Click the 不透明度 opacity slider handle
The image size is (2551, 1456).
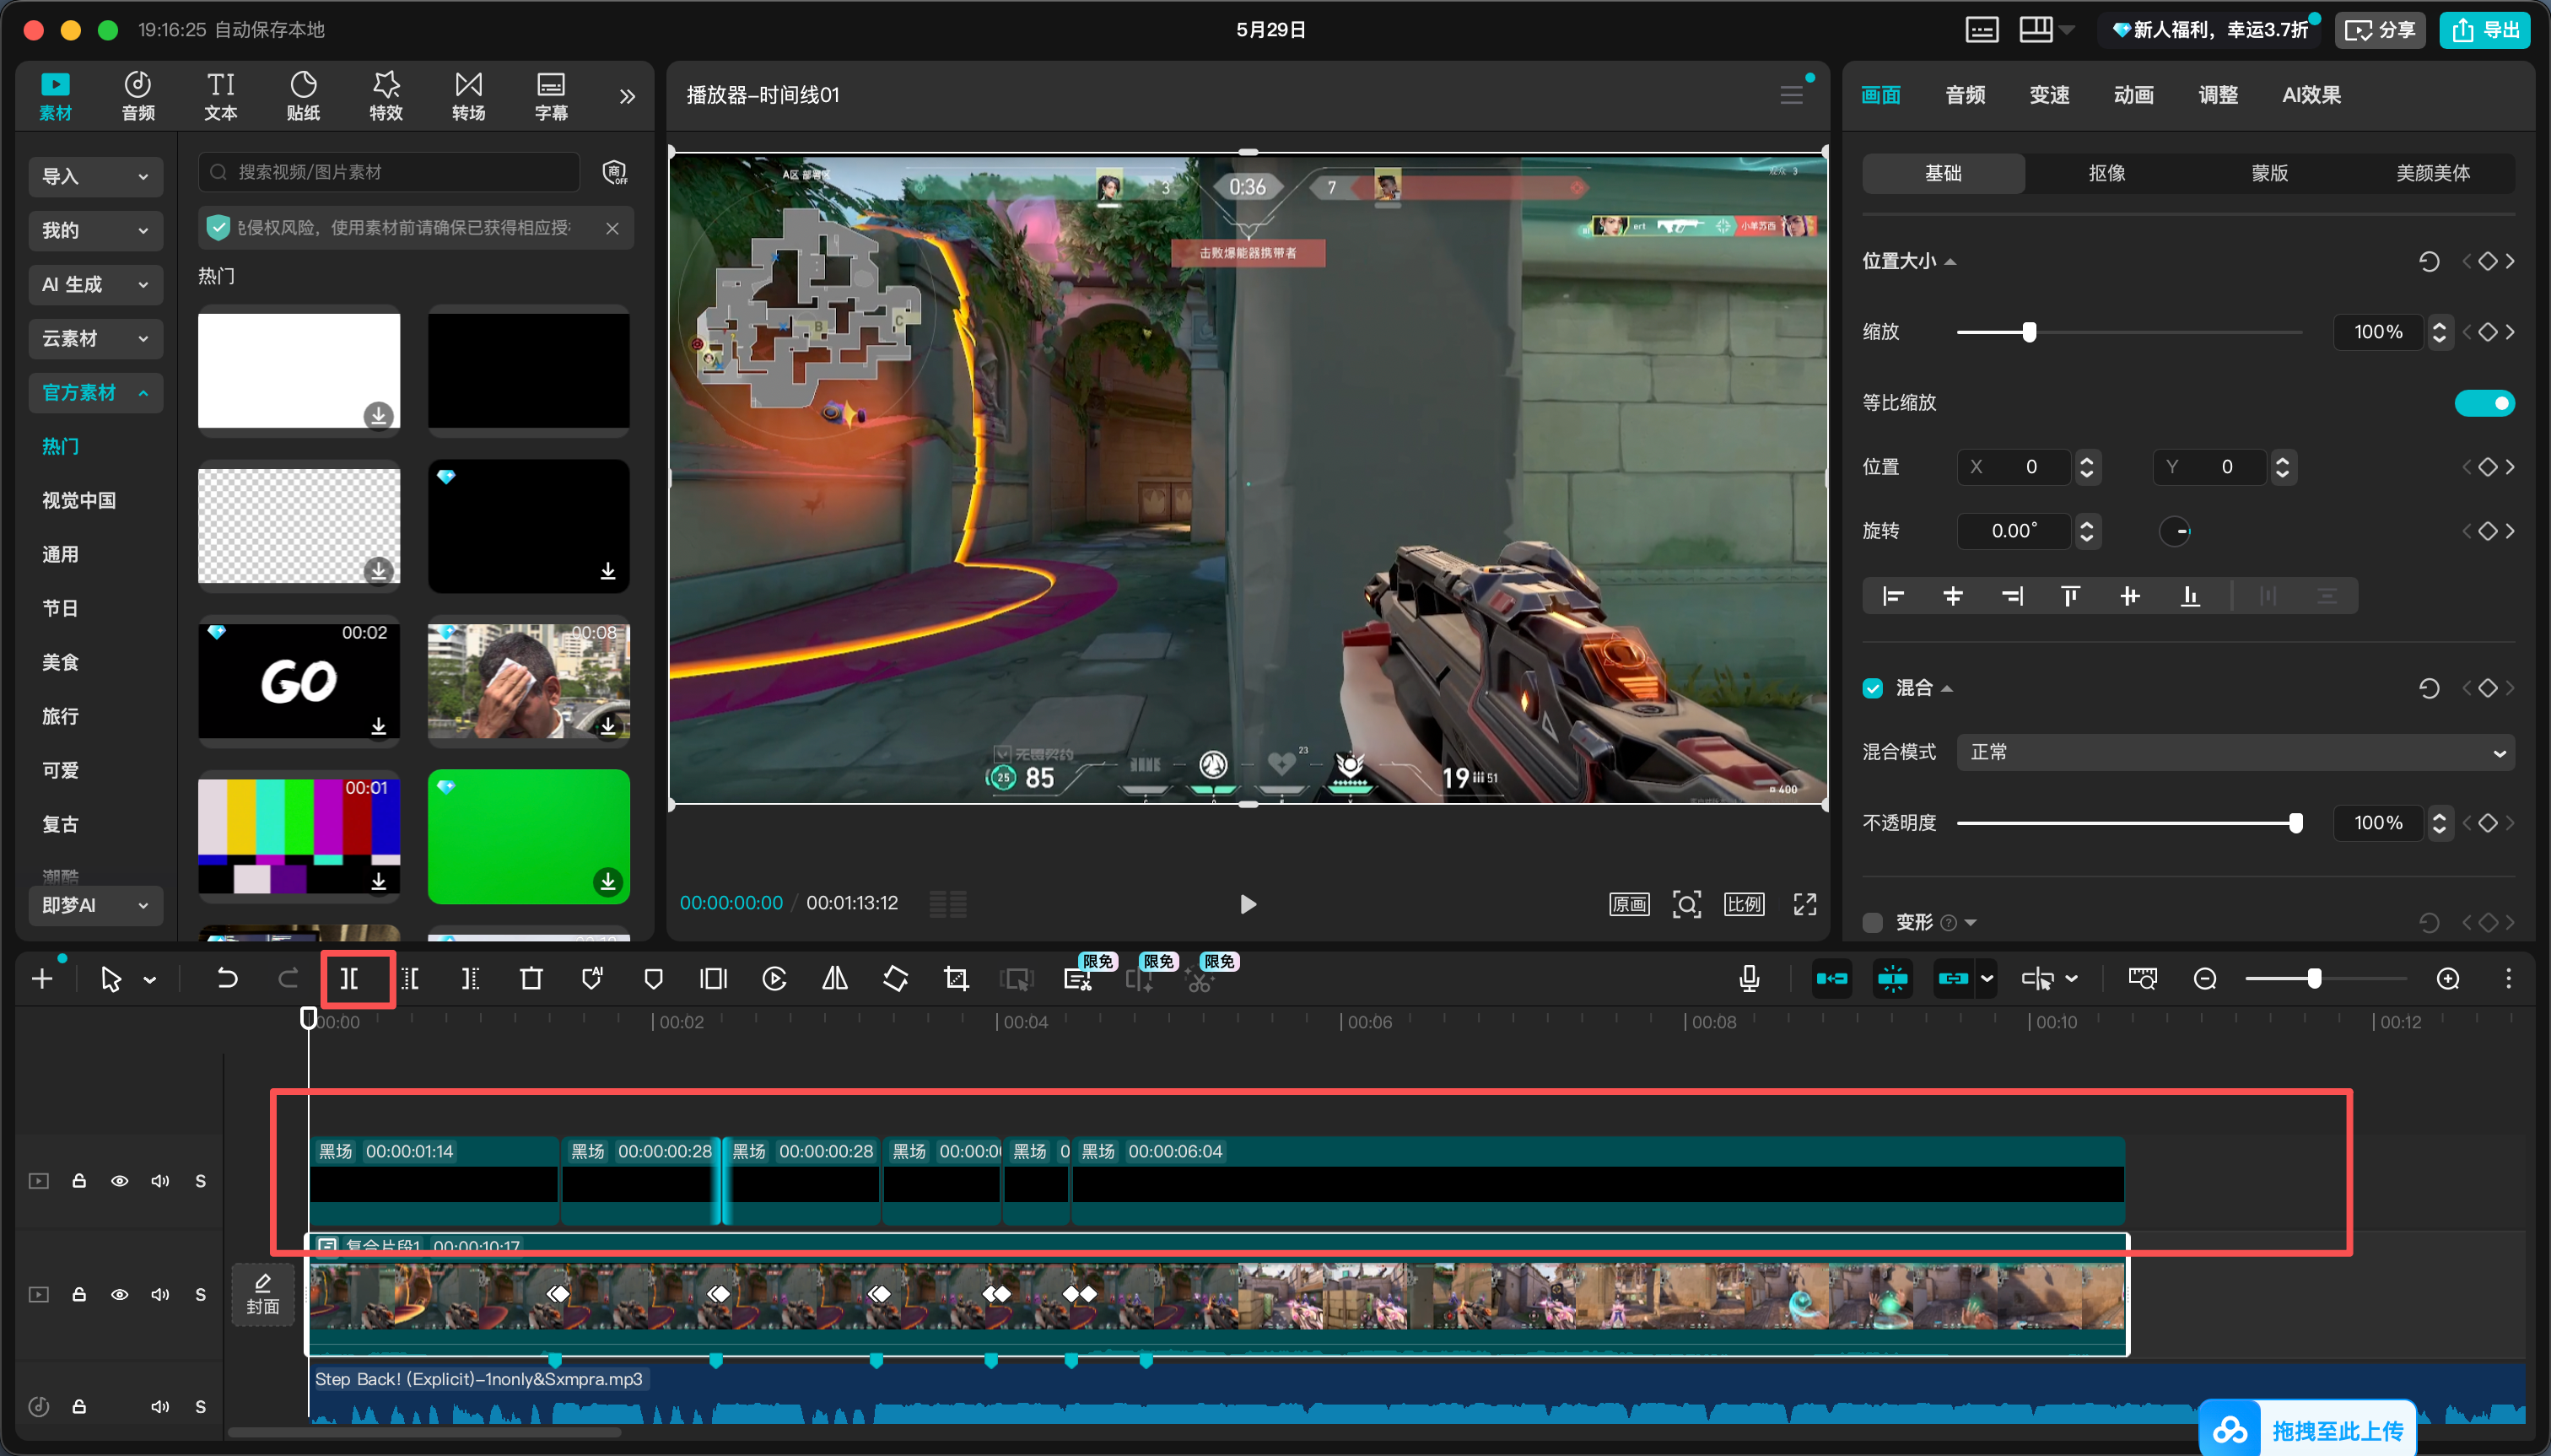tap(2296, 823)
